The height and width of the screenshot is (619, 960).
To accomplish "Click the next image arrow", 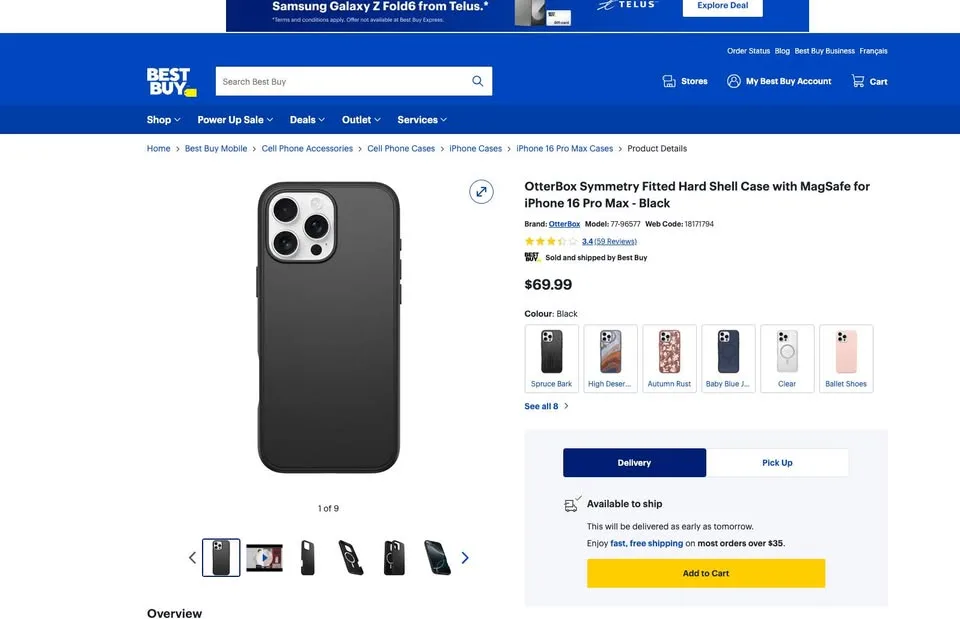I will pos(464,557).
